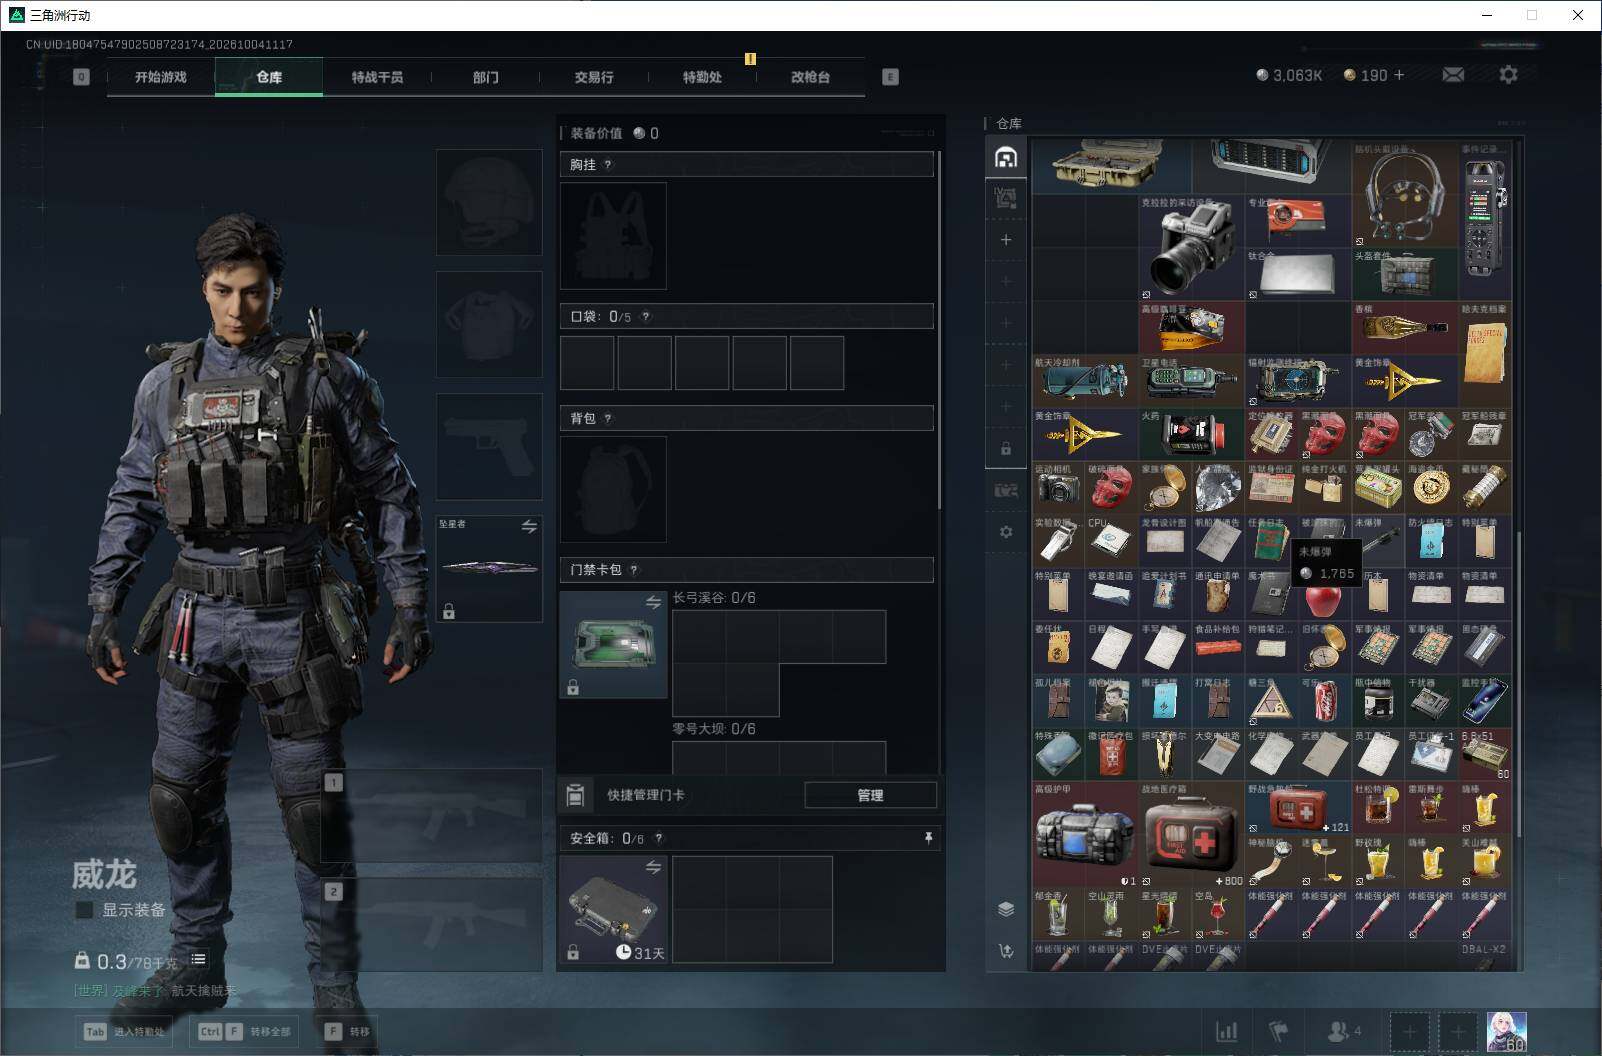This screenshot has width=1602, height=1056.
Task: Select the 高级护甲 repair kit item
Action: click(x=1085, y=835)
